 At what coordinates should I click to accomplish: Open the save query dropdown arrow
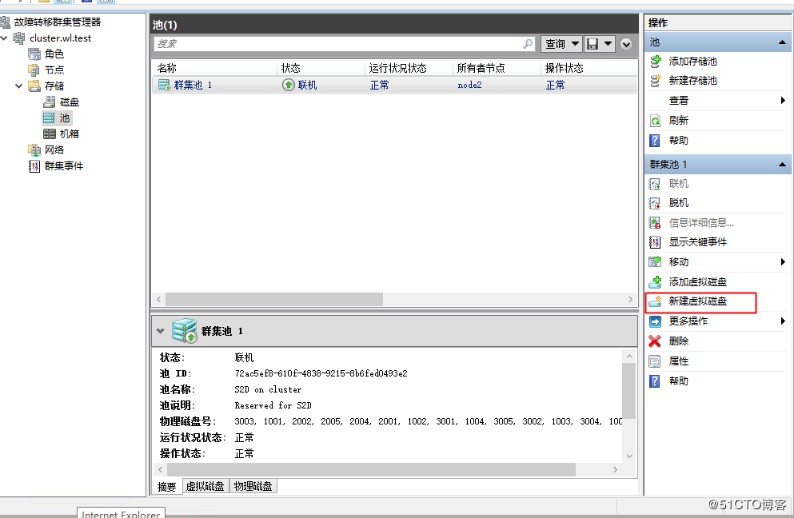[608, 44]
